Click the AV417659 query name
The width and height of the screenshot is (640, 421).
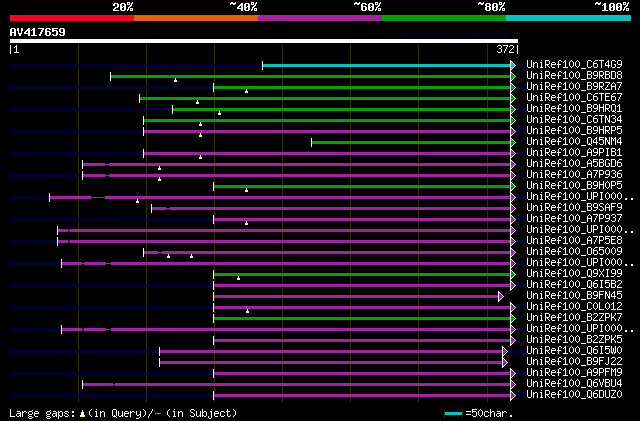(38, 32)
